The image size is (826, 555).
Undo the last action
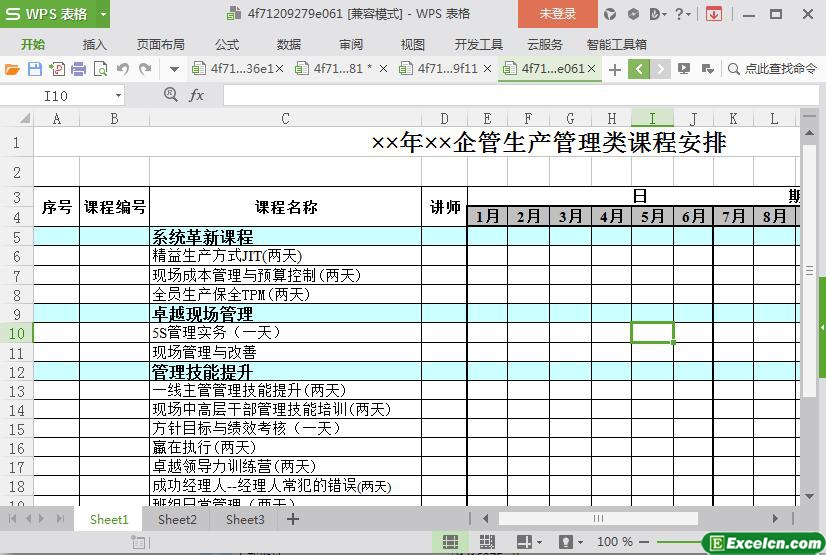pyautogui.click(x=123, y=69)
